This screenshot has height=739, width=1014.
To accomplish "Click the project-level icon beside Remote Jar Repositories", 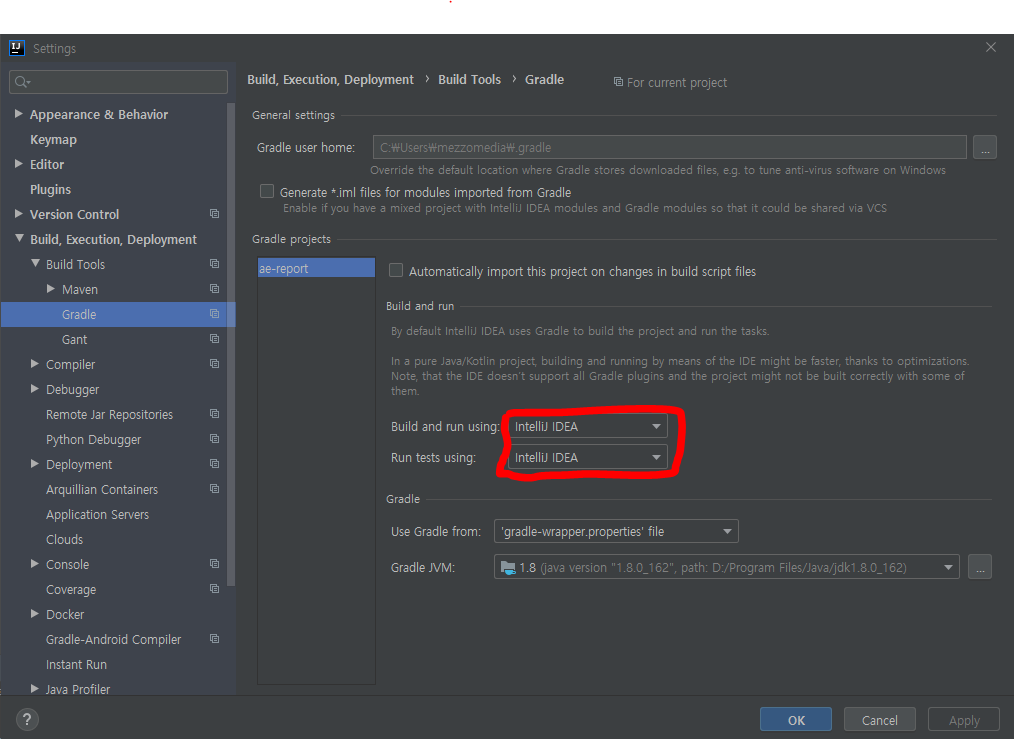I will pos(215,414).
